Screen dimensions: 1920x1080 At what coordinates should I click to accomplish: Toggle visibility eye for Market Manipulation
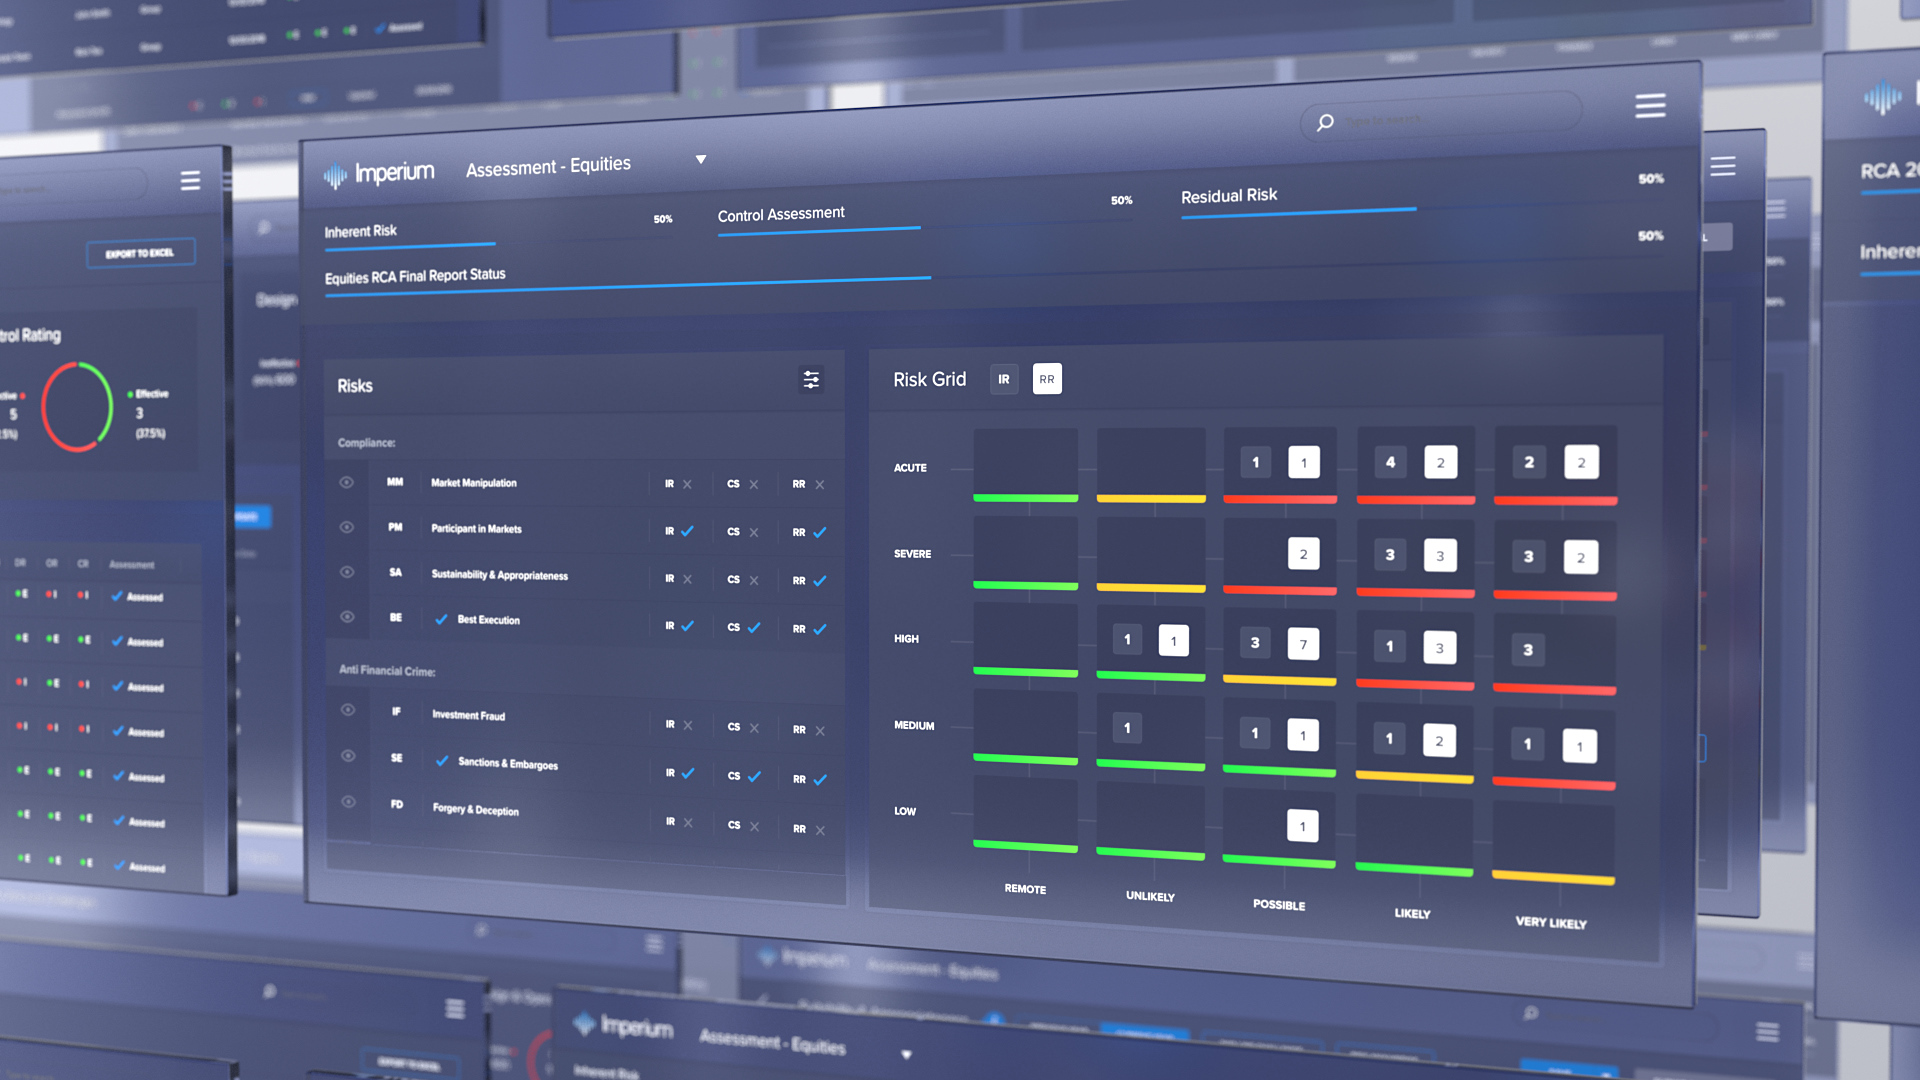347,482
